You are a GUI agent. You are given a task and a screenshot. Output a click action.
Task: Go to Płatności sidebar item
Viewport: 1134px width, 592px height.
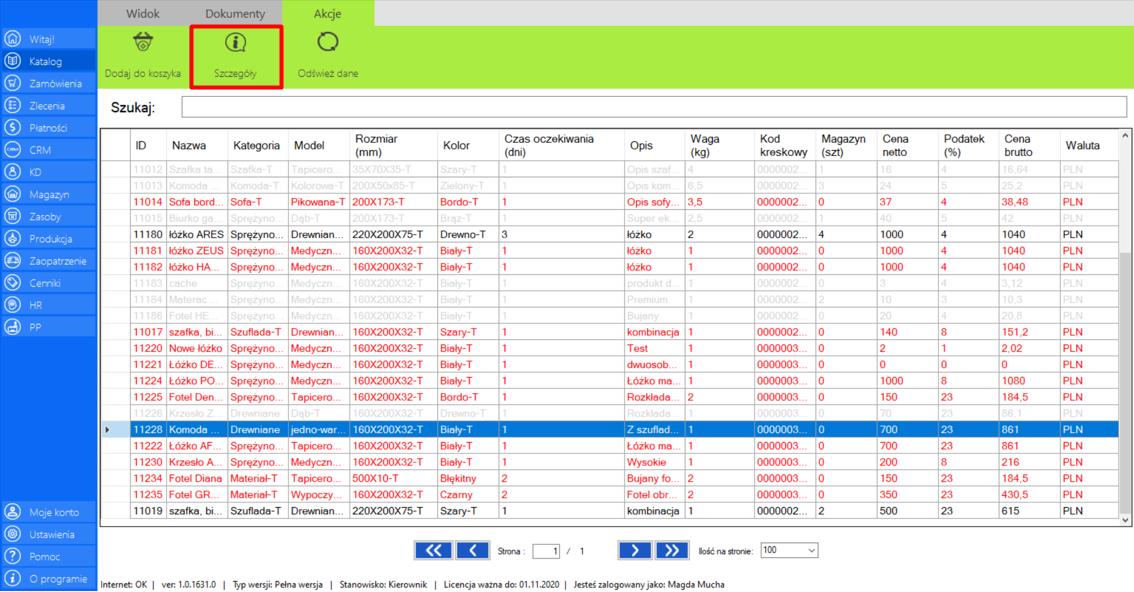pos(48,128)
